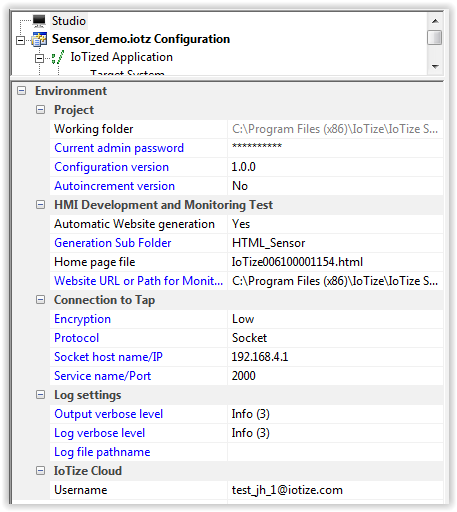Click the IoTize Cloud header text
The width and height of the screenshot is (457, 512).
tap(88, 471)
